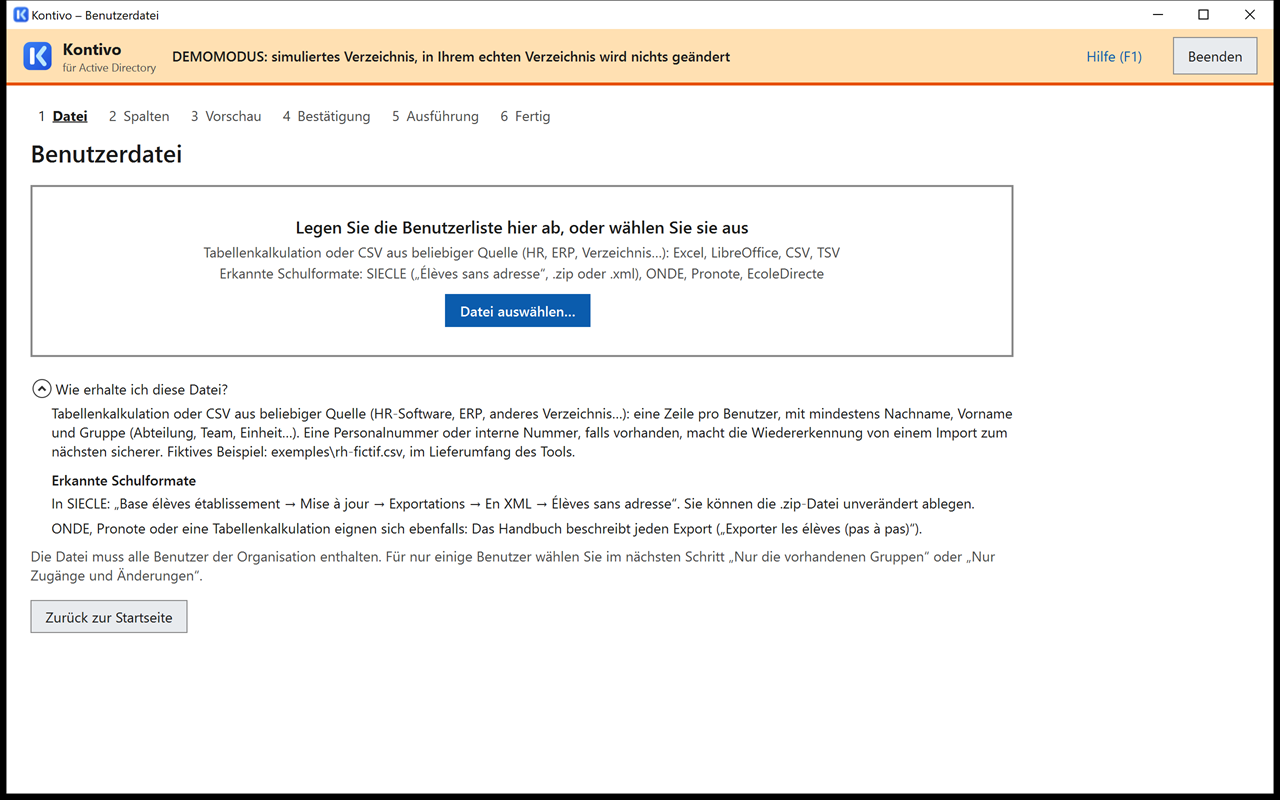Image resolution: width=1280 pixels, height=800 pixels.
Task: Click the line starting "ONDE, Pronote oder eine"
Action: tap(487, 528)
